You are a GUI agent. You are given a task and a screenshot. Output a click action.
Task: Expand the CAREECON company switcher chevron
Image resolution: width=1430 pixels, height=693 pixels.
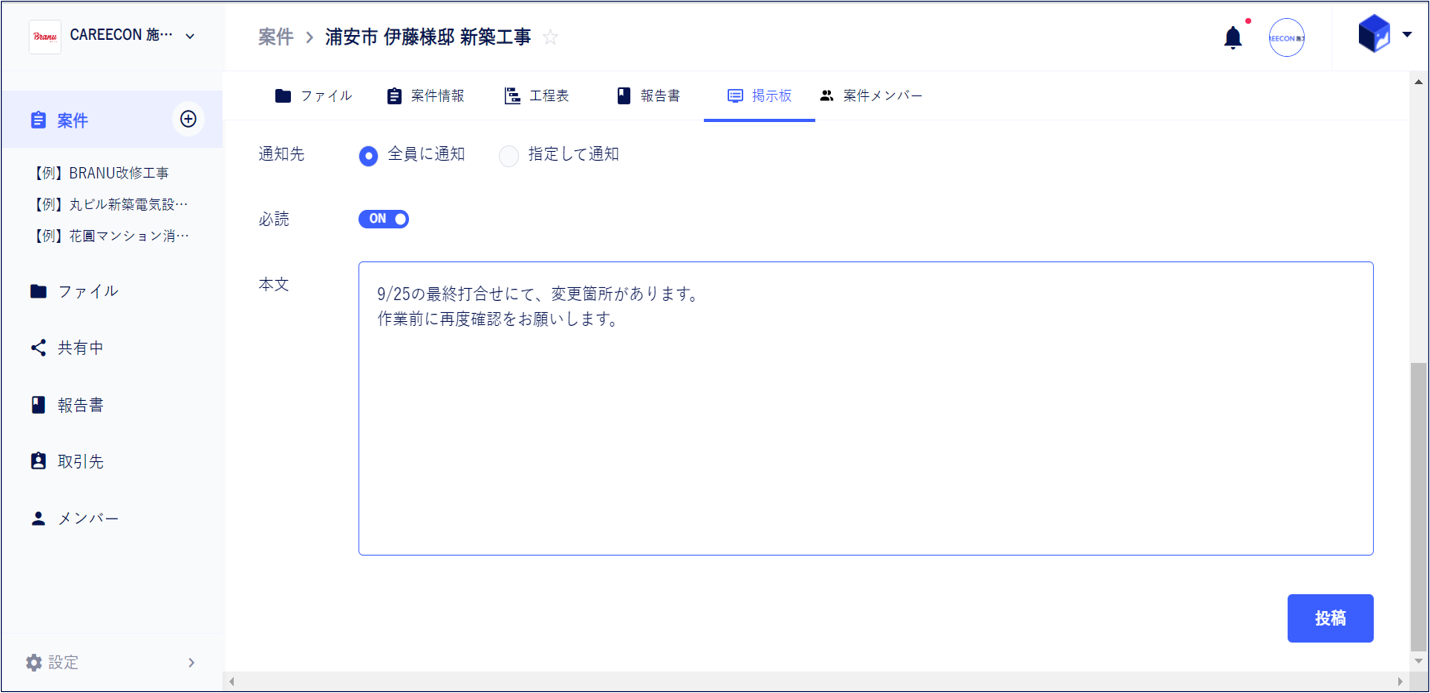point(190,36)
